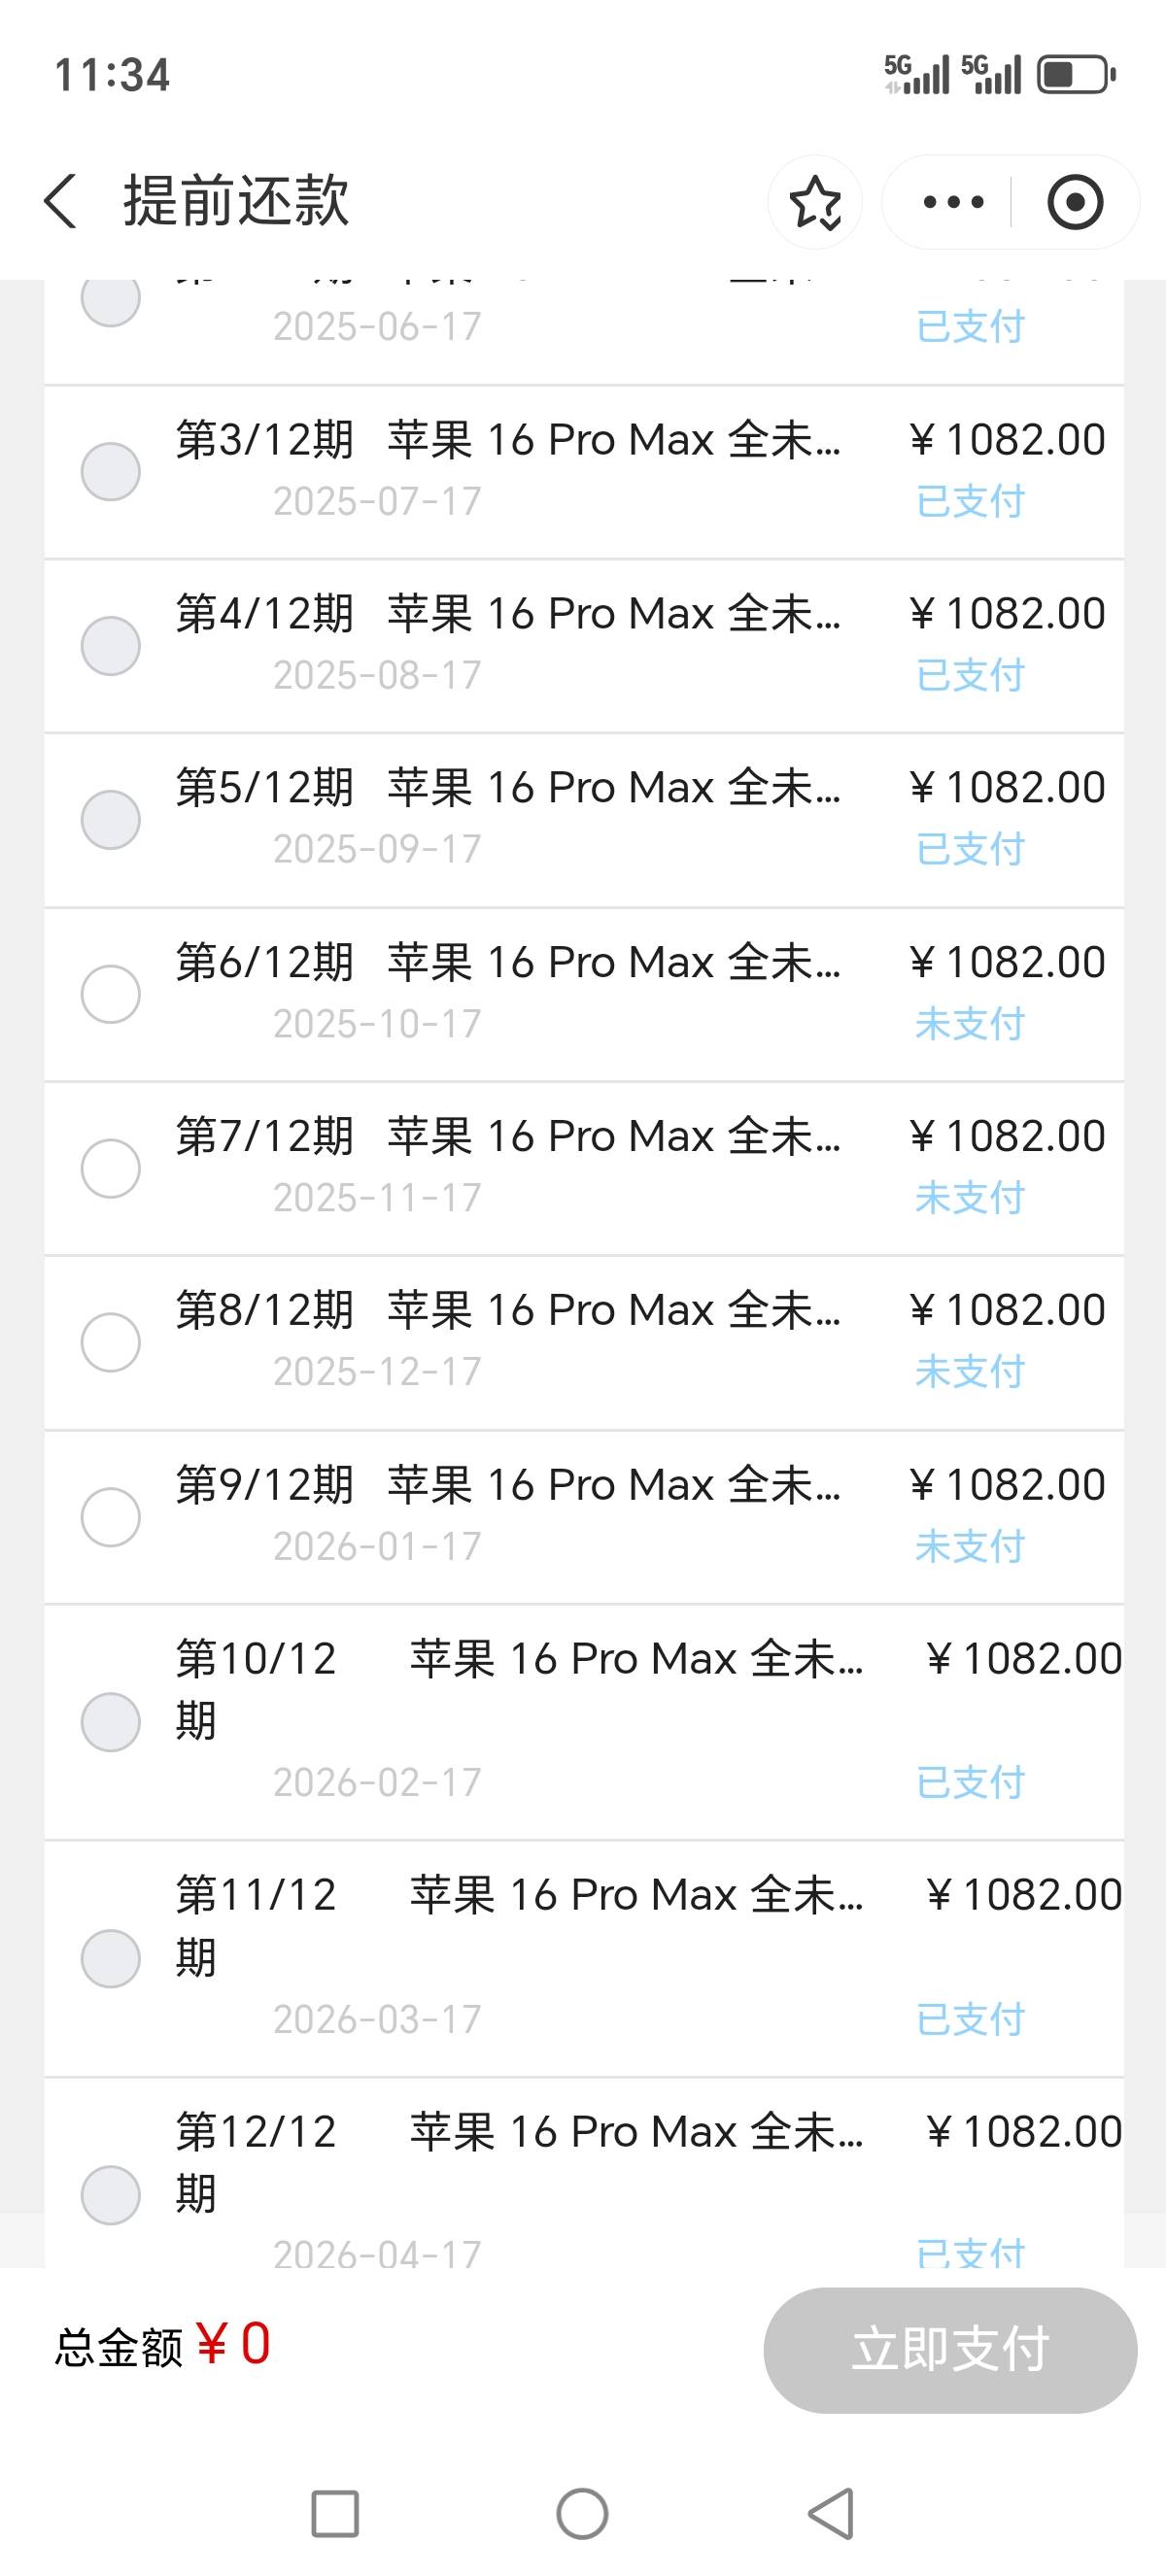Tap 未支付 status for 2025-10-17 installment
Image resolution: width=1166 pixels, height=2576 pixels.
tap(970, 1024)
